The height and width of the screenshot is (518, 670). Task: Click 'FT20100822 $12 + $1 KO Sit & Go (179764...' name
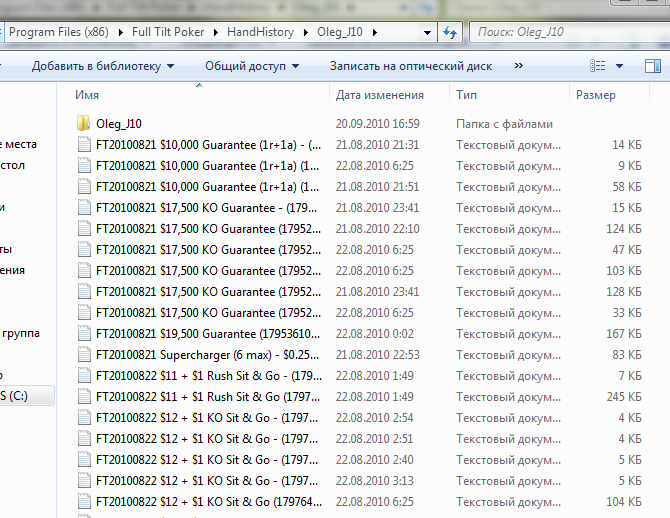pos(209,502)
